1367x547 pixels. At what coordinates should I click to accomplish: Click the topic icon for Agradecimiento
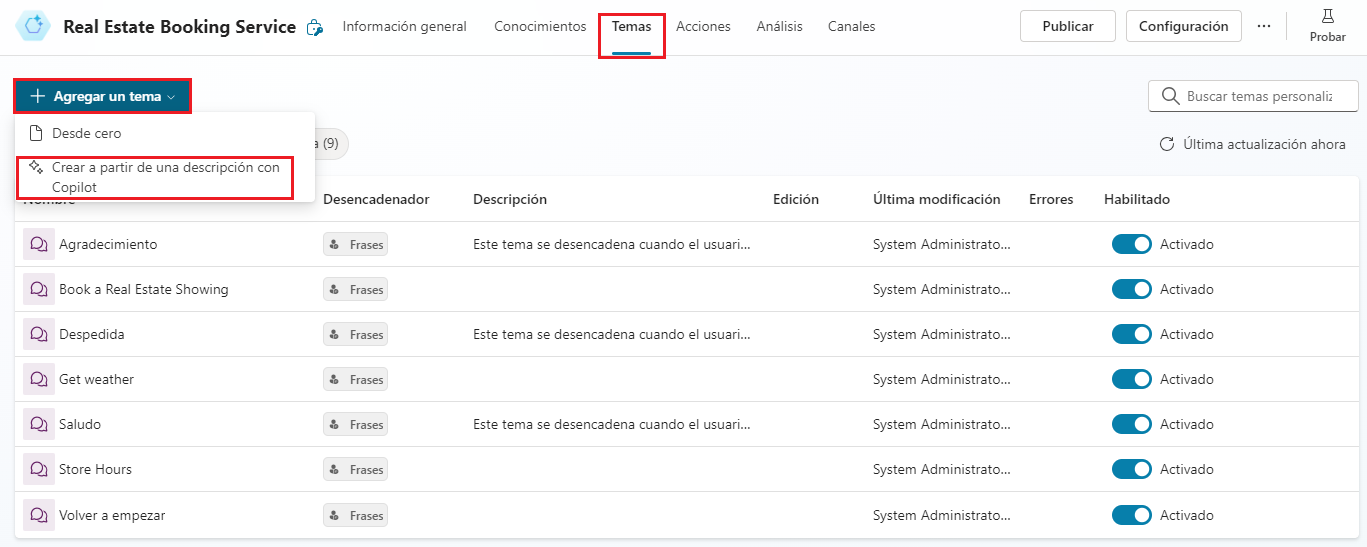click(39, 244)
